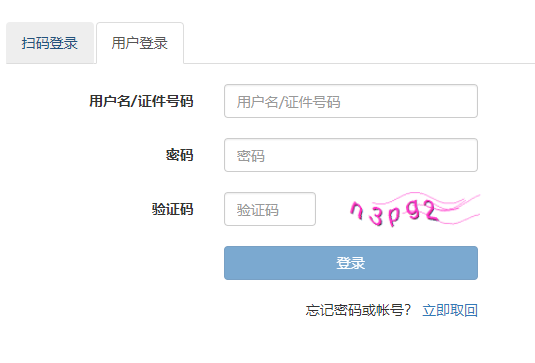Viewport: 535px width, 363px height.
Task: Switch to the 扫码登录 tab
Action: [50, 43]
